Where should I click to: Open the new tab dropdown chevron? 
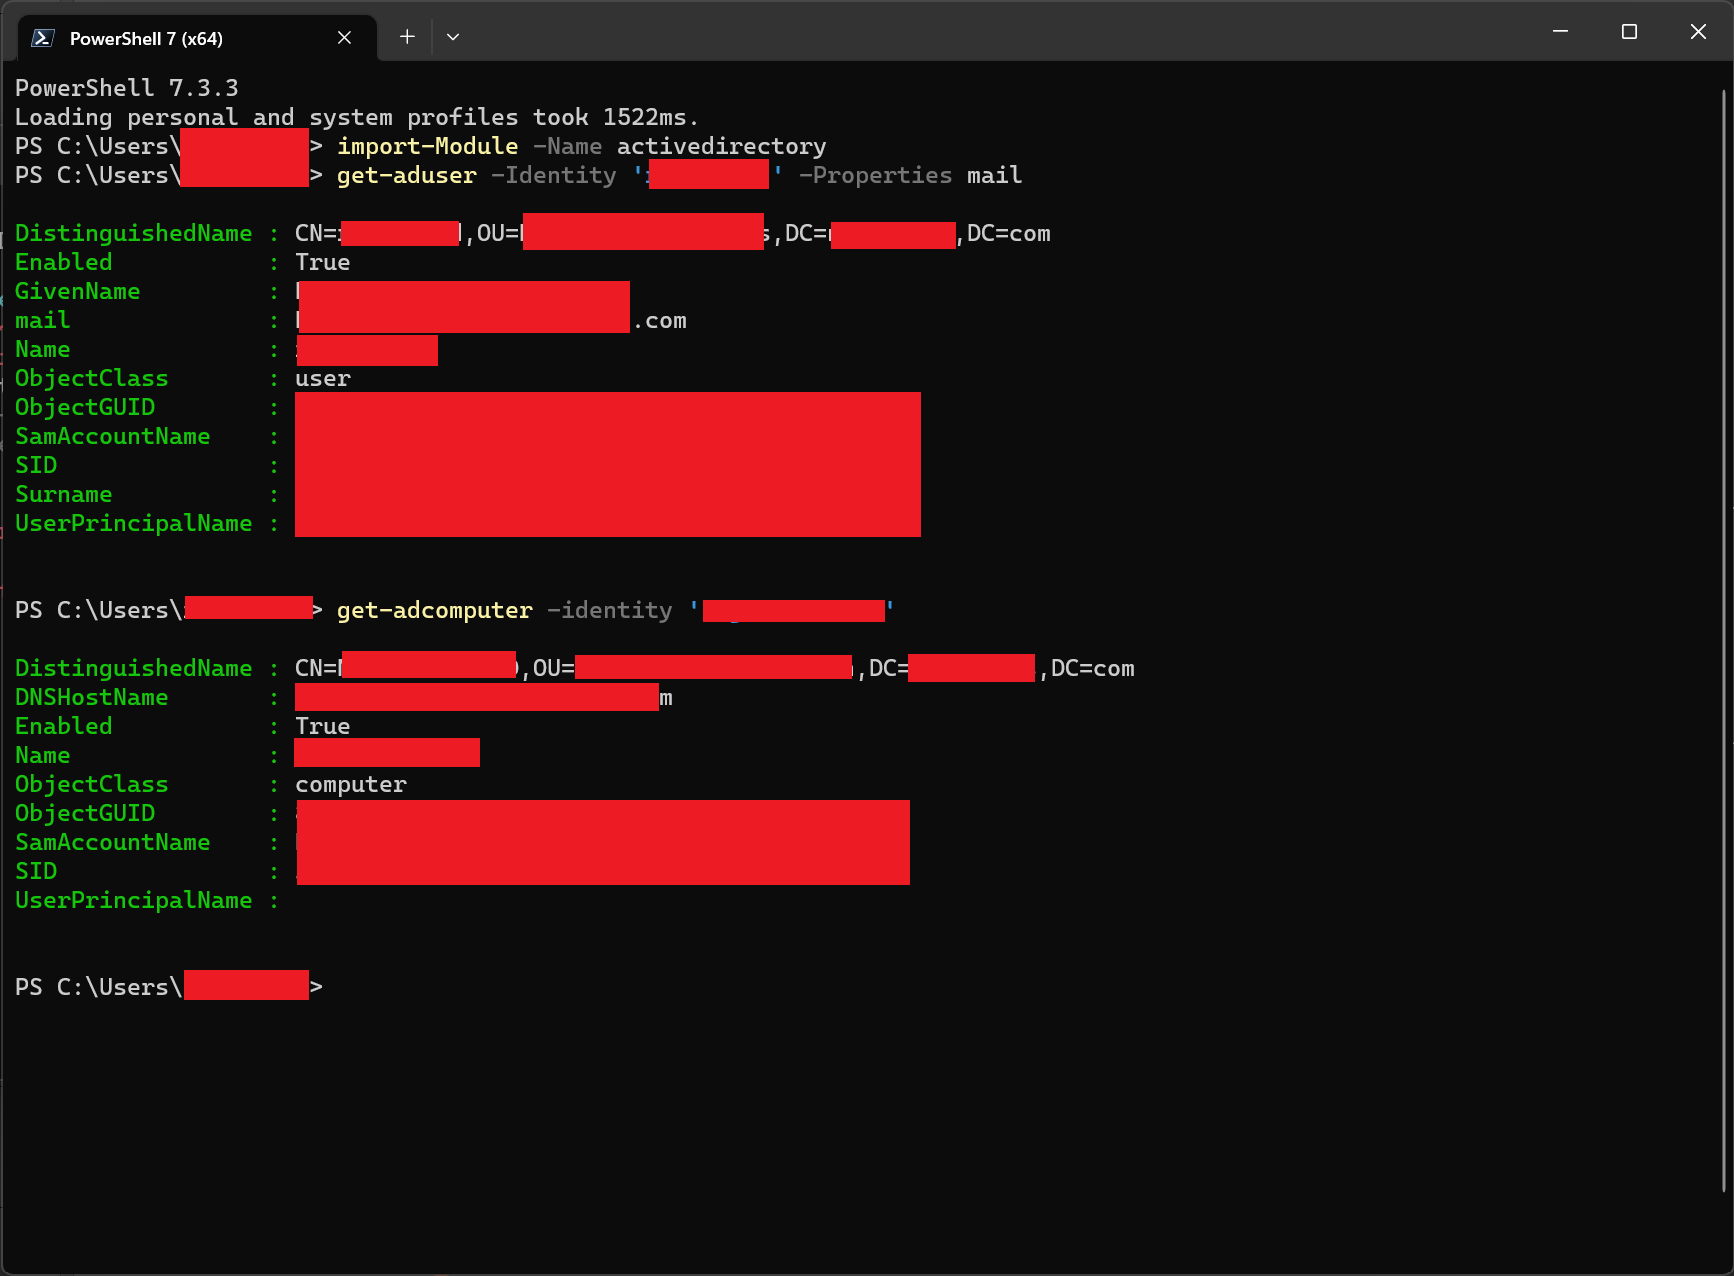453,36
